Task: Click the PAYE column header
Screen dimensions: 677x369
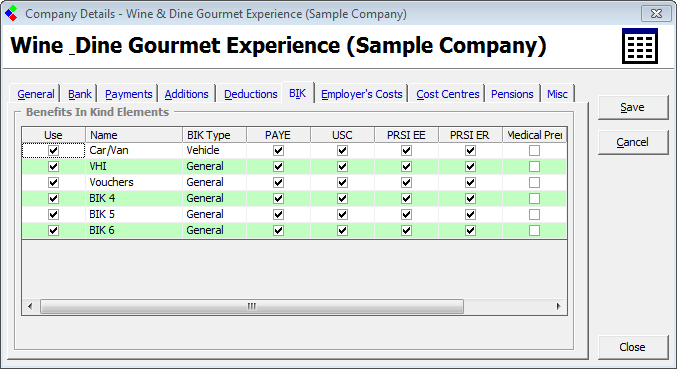Action: click(x=278, y=135)
